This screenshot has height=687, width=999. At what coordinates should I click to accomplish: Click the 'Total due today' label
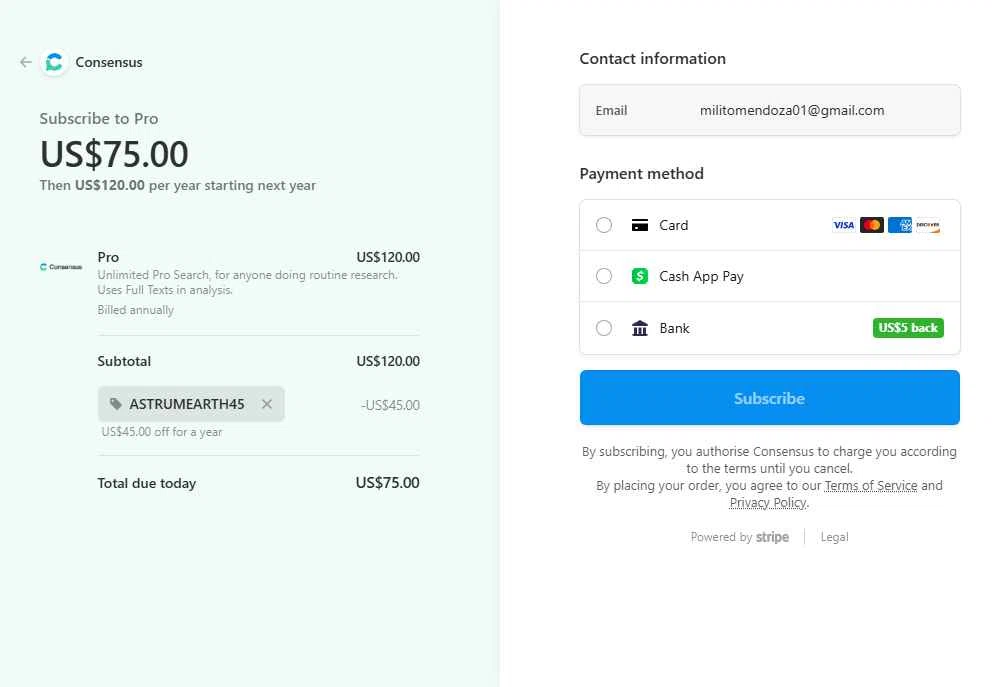coord(147,483)
